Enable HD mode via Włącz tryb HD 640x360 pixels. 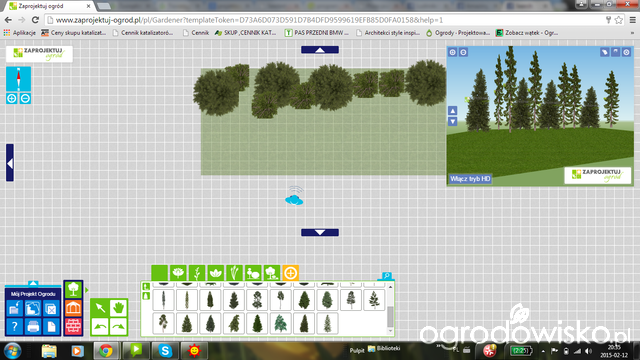click(x=470, y=179)
